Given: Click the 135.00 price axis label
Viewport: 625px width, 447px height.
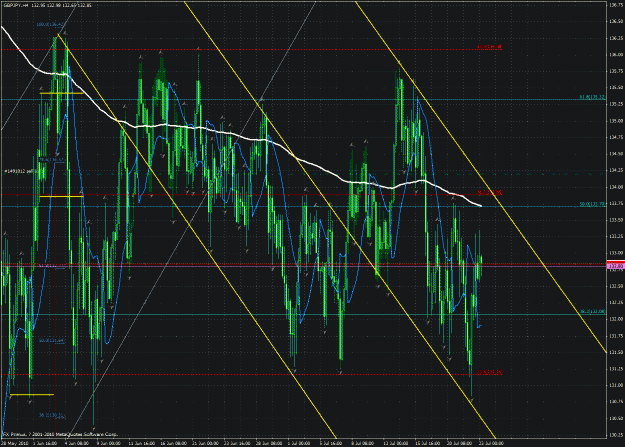Looking at the screenshot, I should point(616,121).
